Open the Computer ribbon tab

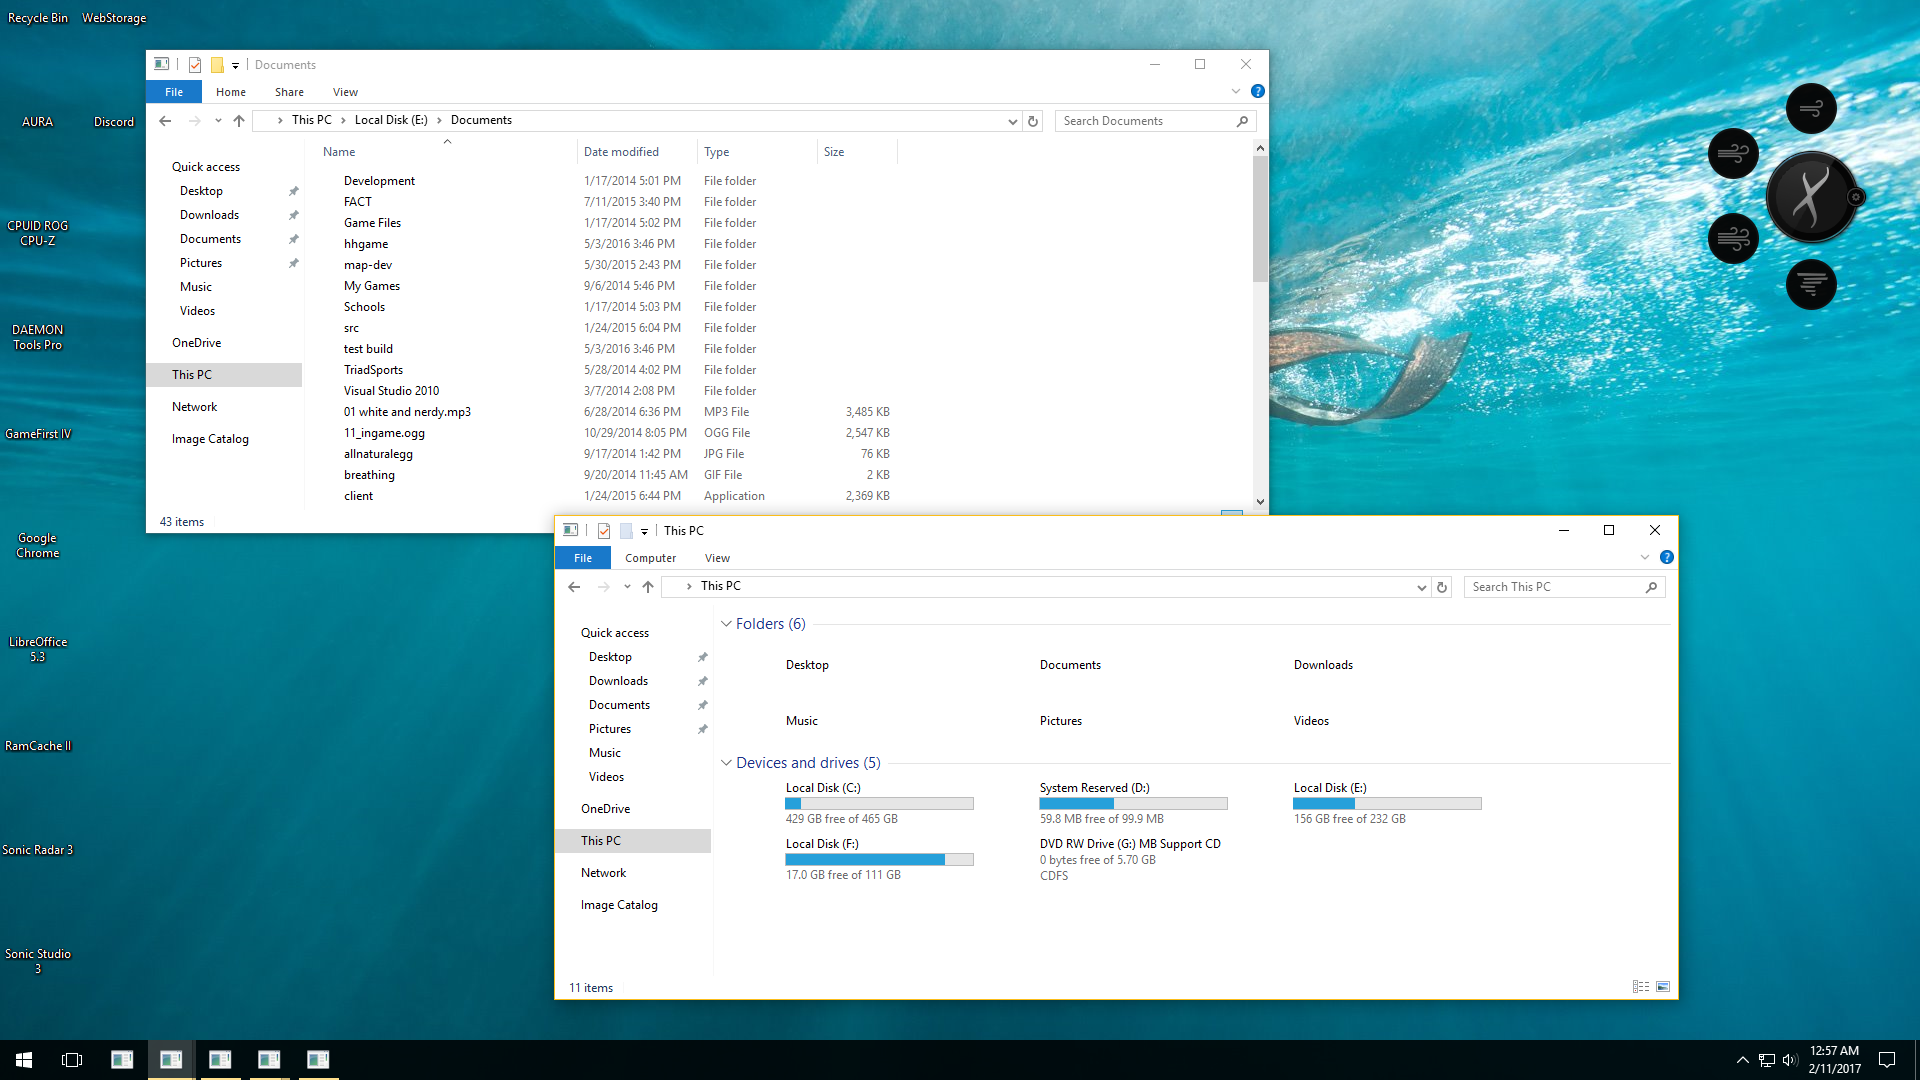(651, 558)
